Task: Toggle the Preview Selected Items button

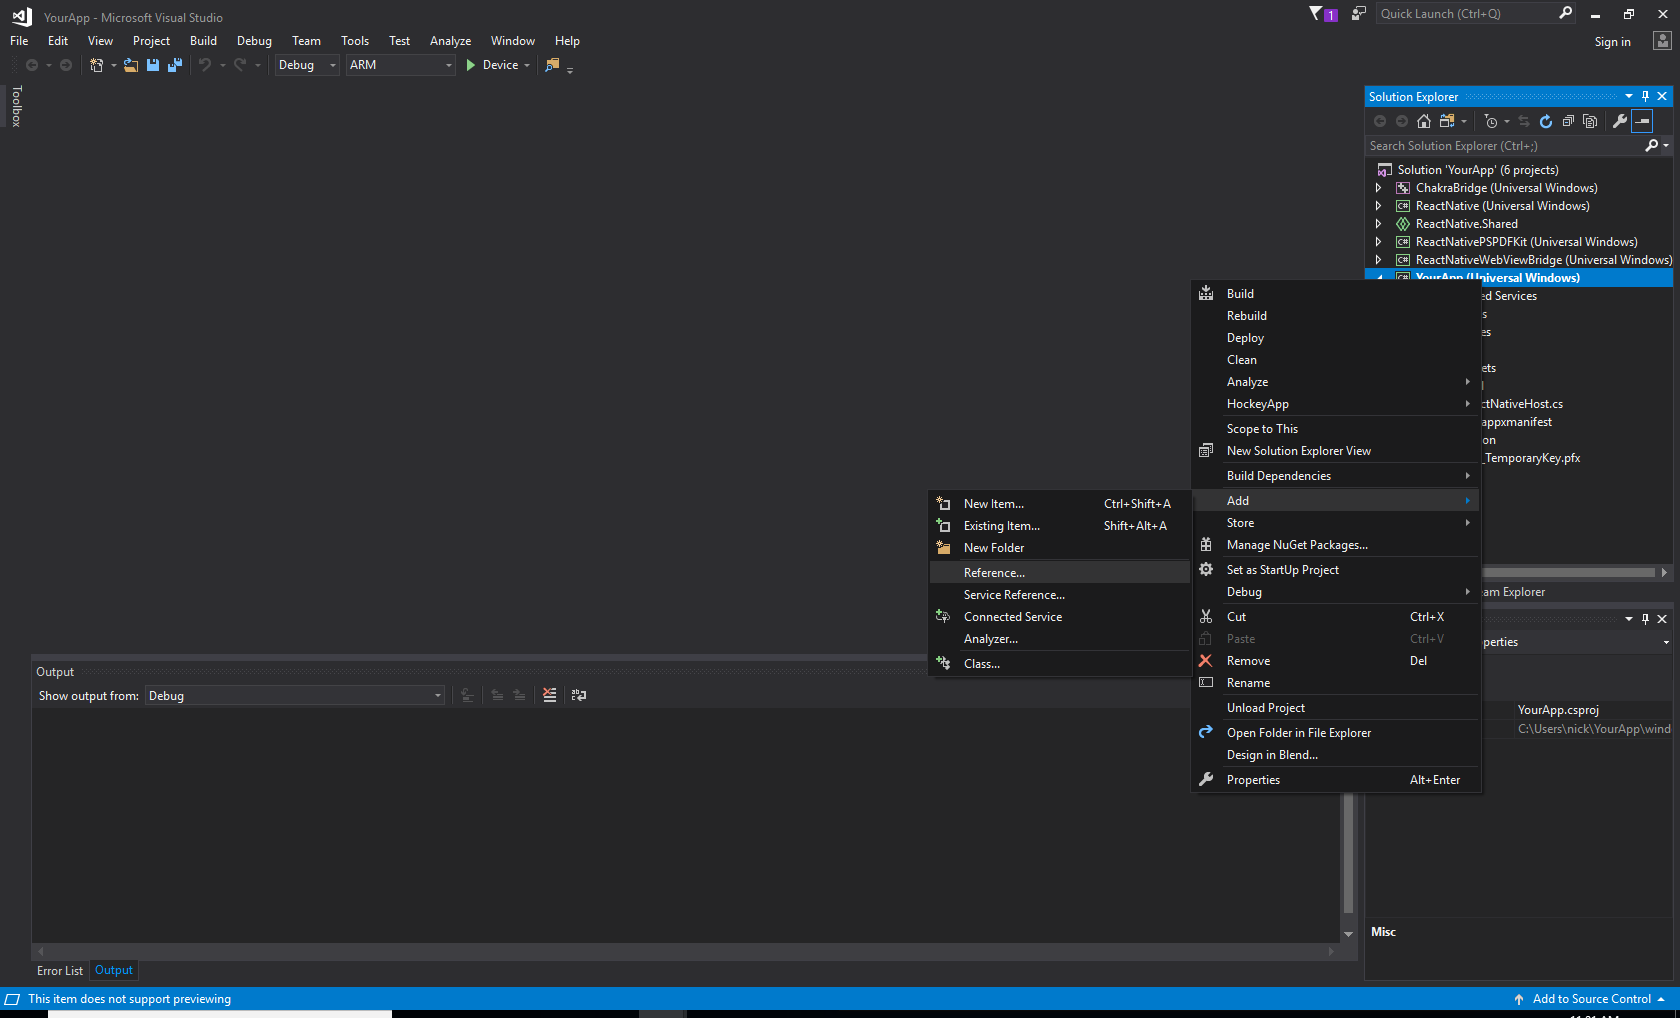Action: (x=1642, y=121)
